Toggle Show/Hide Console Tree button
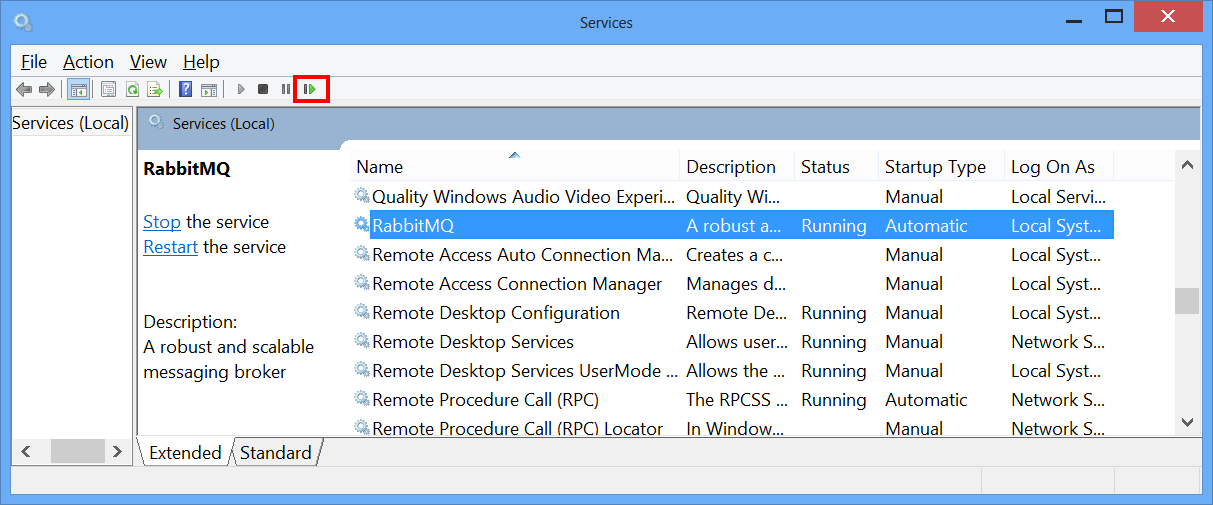Image resolution: width=1213 pixels, height=505 pixels. coord(78,90)
